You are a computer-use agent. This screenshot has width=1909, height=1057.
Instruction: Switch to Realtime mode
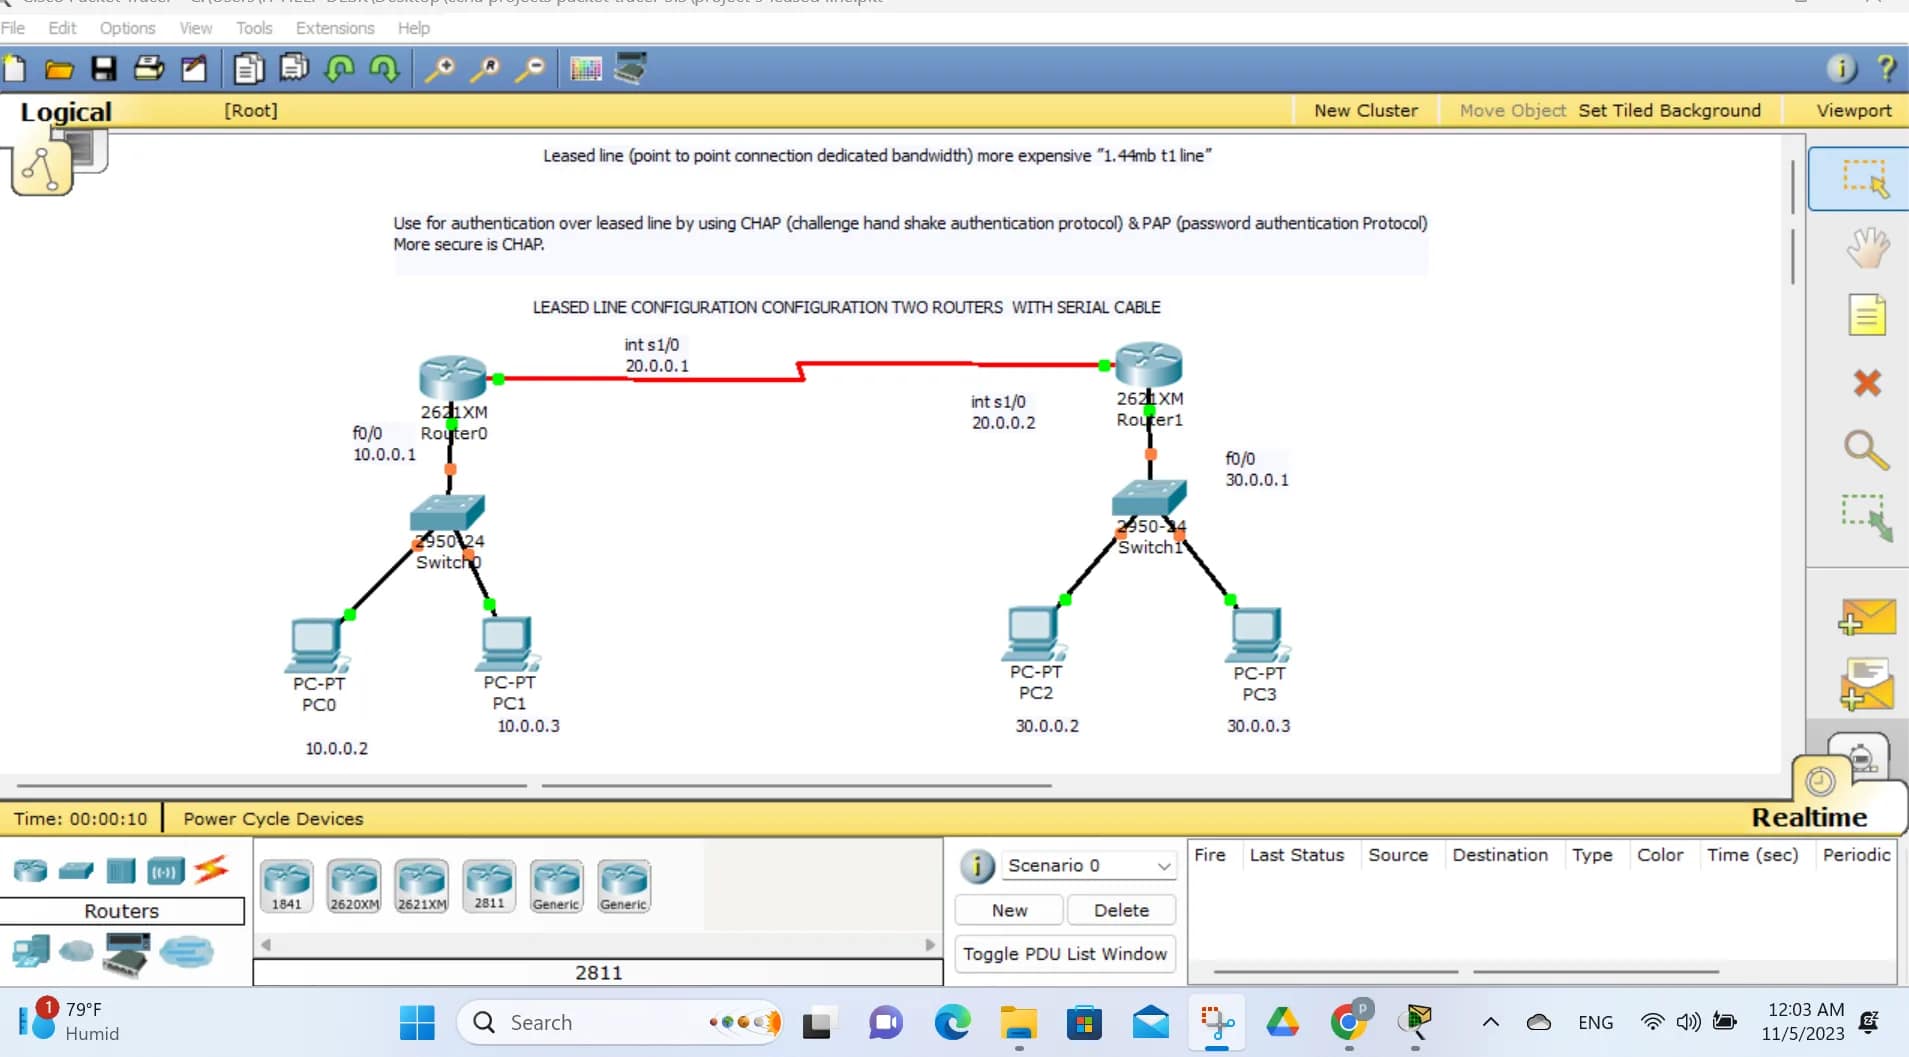point(1808,817)
